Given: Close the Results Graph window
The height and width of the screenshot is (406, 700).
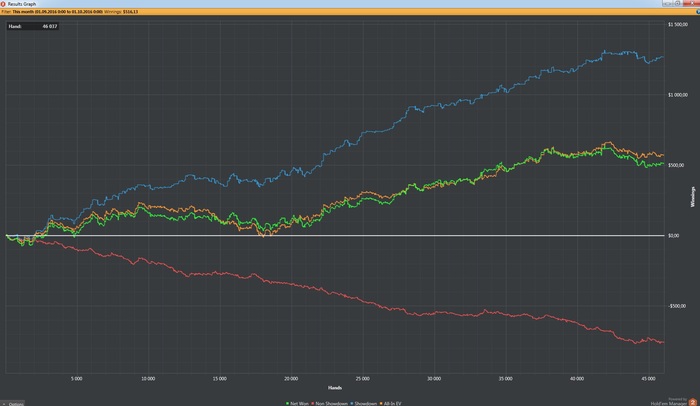Looking at the screenshot, I should click(690, 3).
